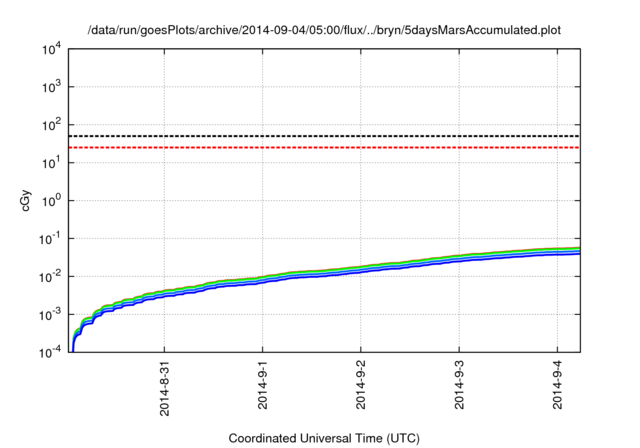This screenshot has width=640, height=448.
Task: Click the 10^3 y-axis label
Action: [x=52, y=87]
